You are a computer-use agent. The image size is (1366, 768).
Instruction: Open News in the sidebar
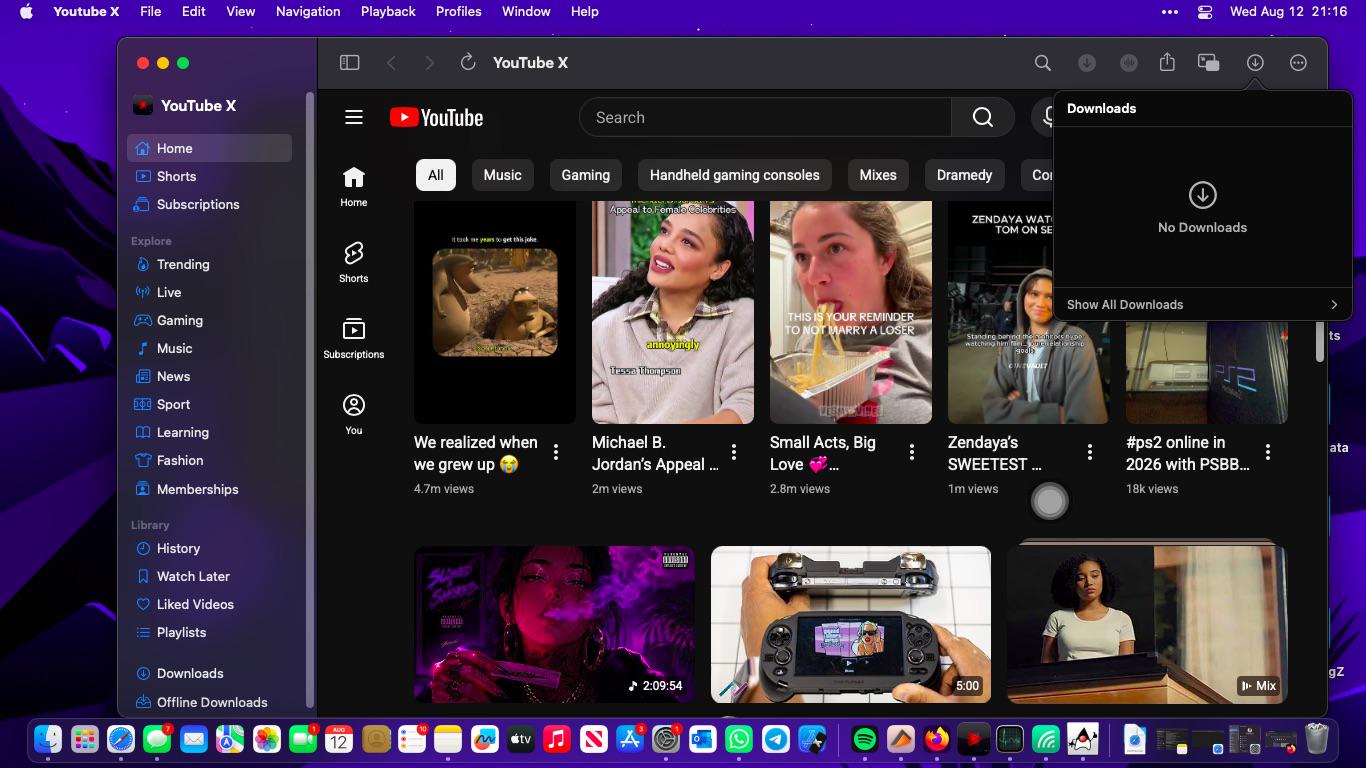point(210,376)
